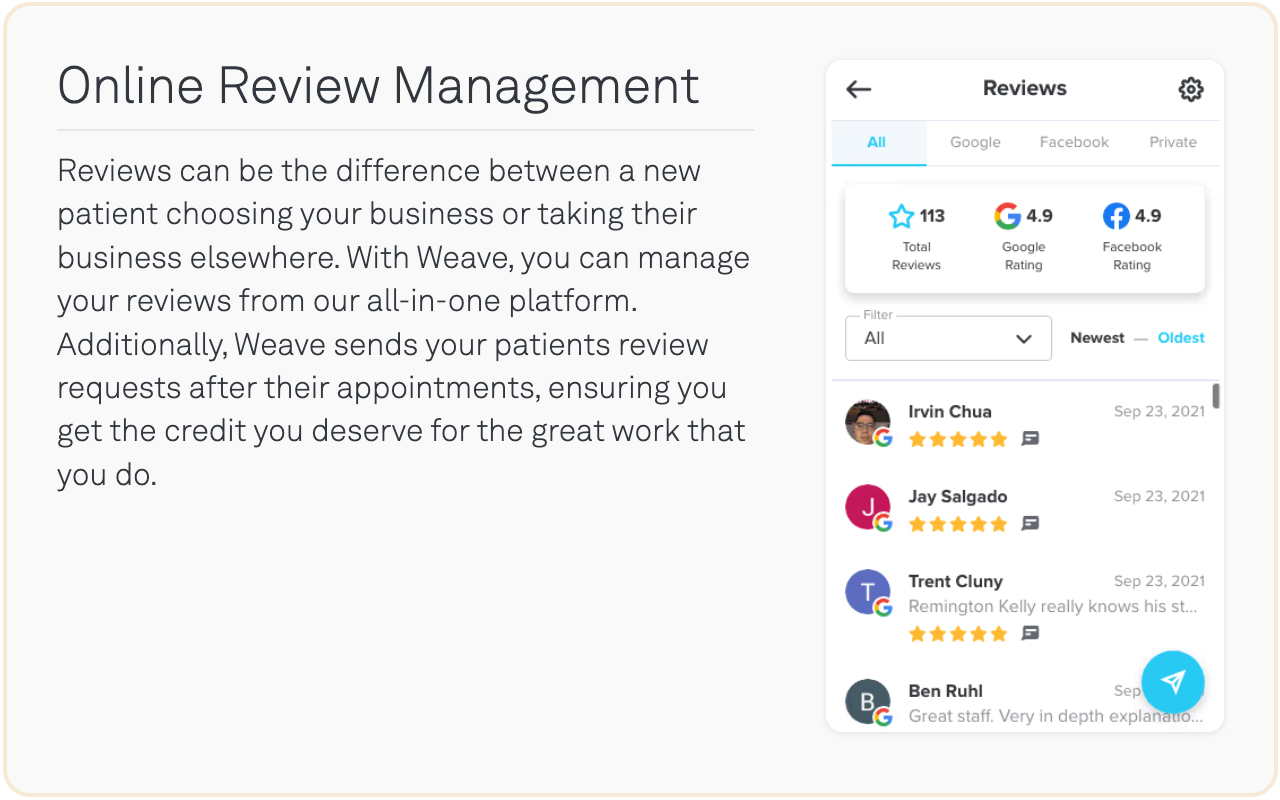
Task: Click the Facebook rating logo icon
Action: click(x=1116, y=216)
